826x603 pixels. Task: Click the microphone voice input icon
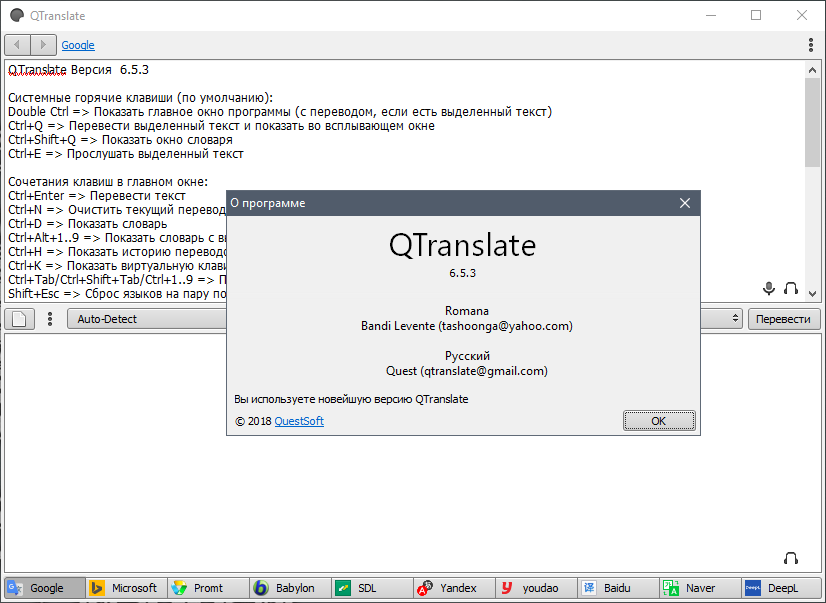(x=769, y=288)
